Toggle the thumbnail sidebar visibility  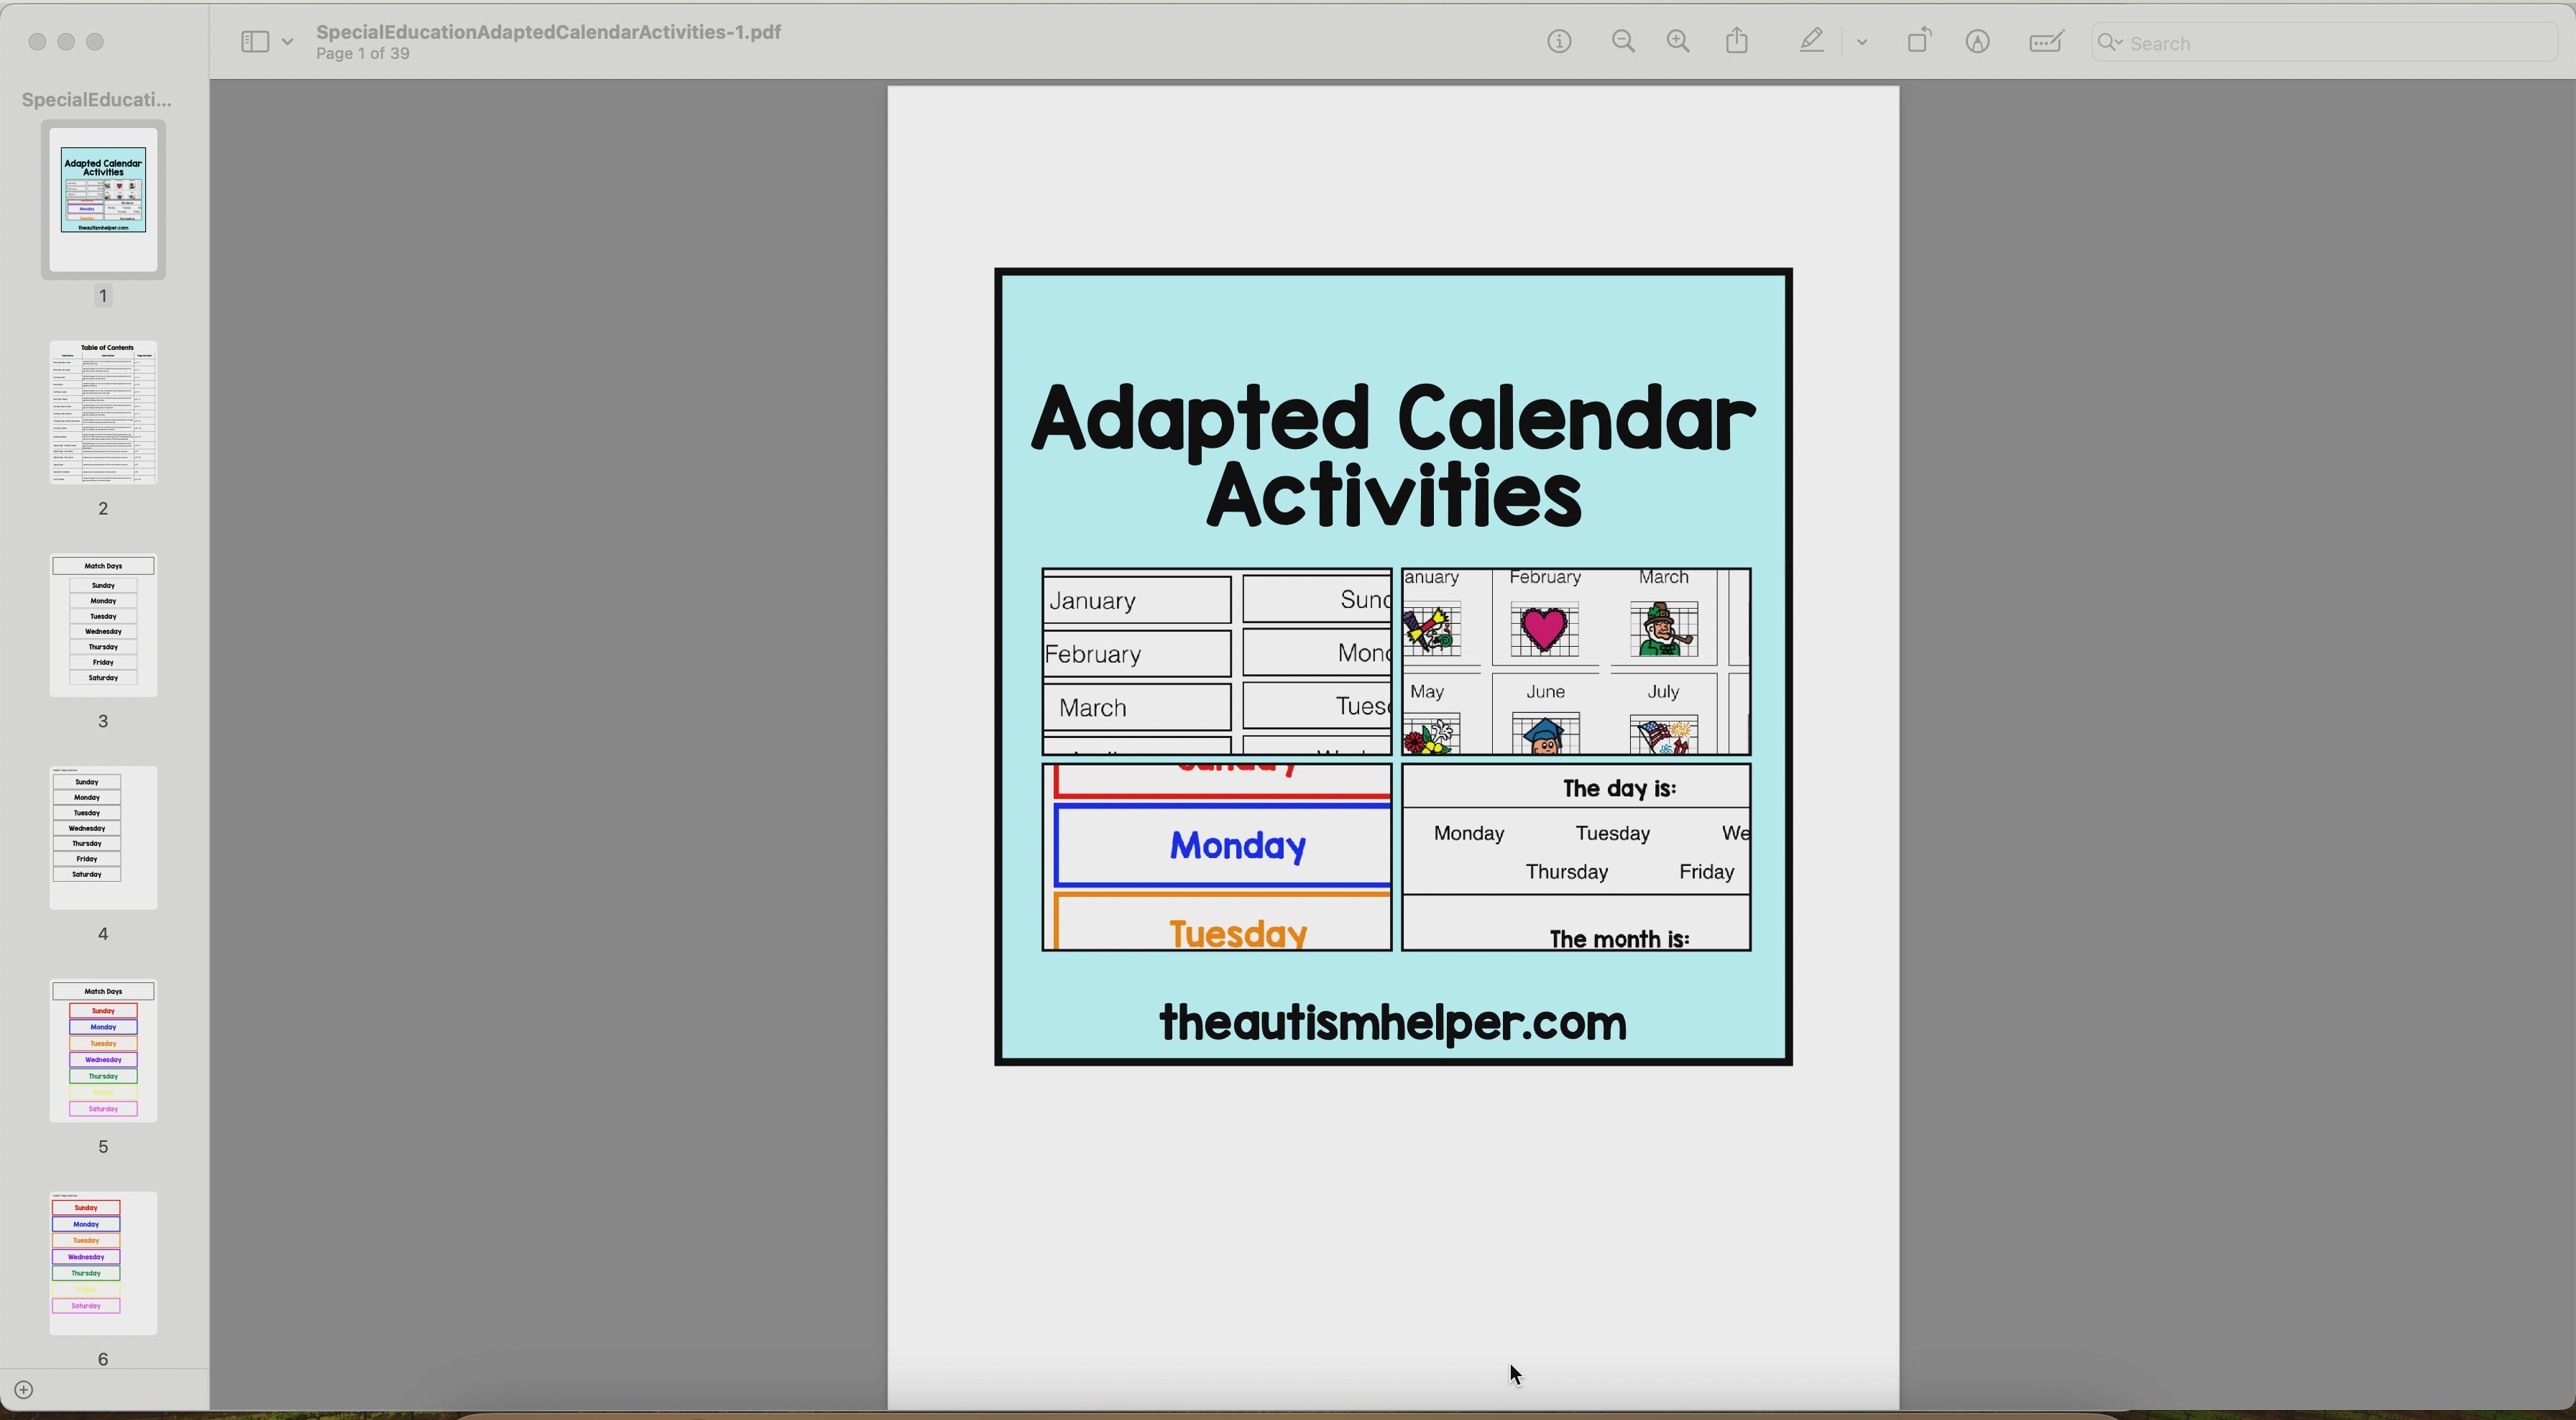tap(254, 41)
